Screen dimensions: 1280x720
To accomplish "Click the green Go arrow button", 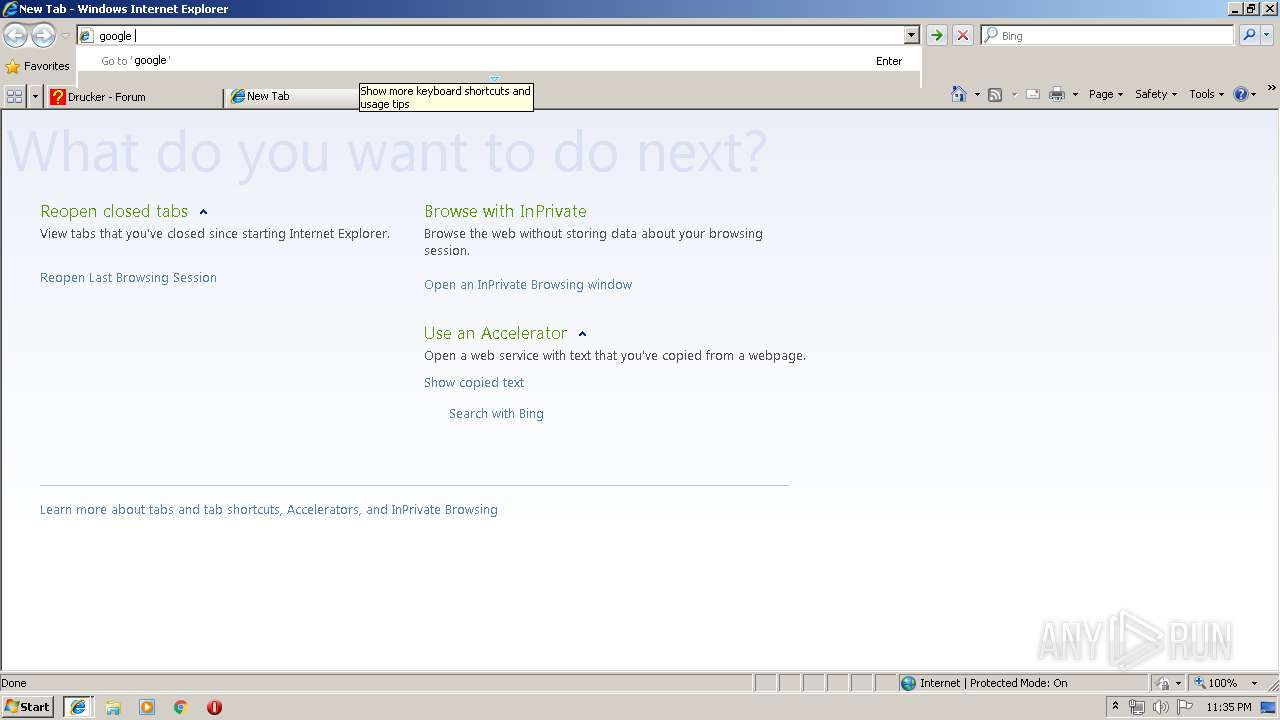I will [936, 36].
